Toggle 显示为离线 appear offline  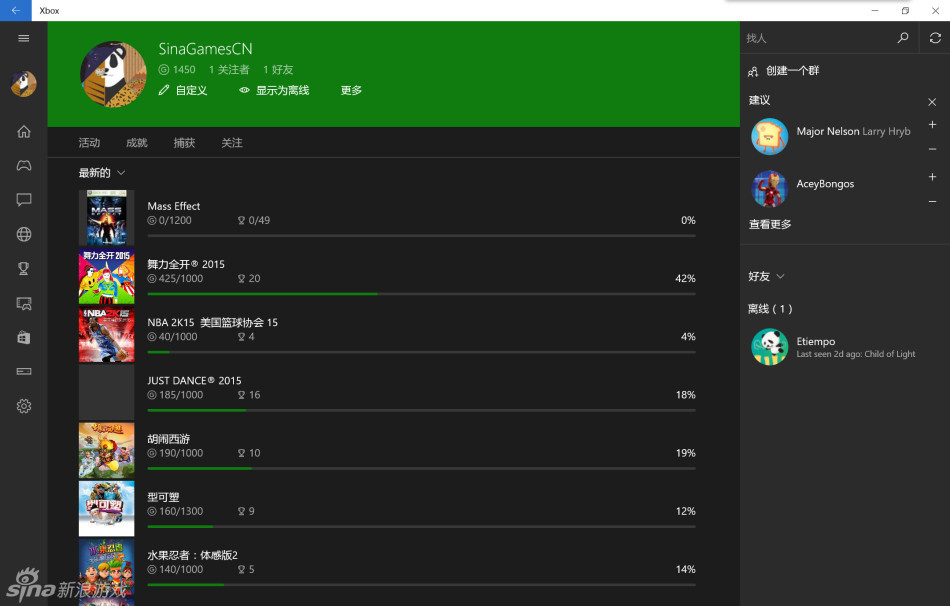click(274, 91)
